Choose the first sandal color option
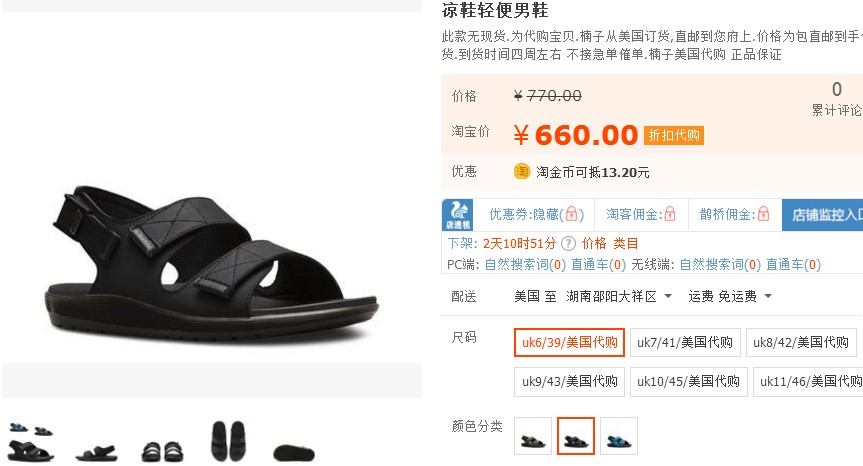863x466 pixels. [533, 436]
